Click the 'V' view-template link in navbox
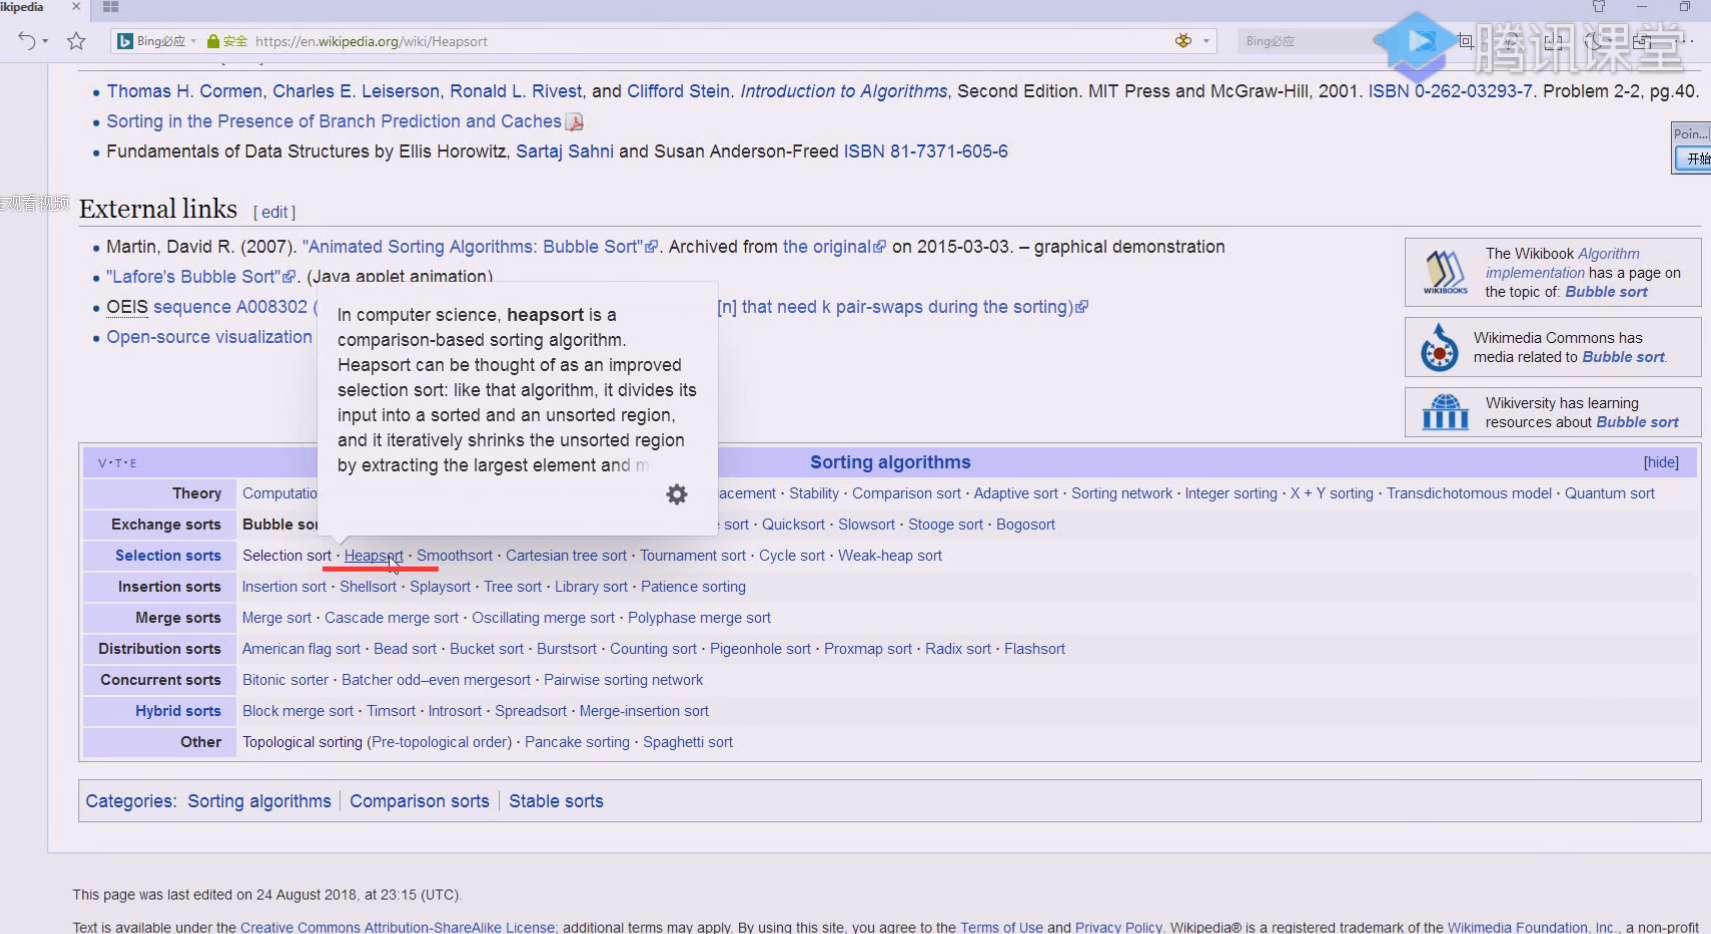 click(102, 463)
